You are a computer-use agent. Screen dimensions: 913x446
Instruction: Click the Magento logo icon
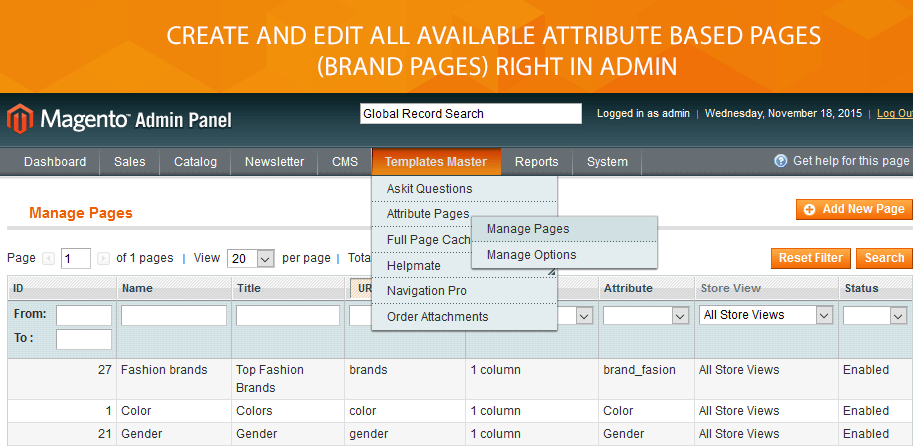coord(20,119)
